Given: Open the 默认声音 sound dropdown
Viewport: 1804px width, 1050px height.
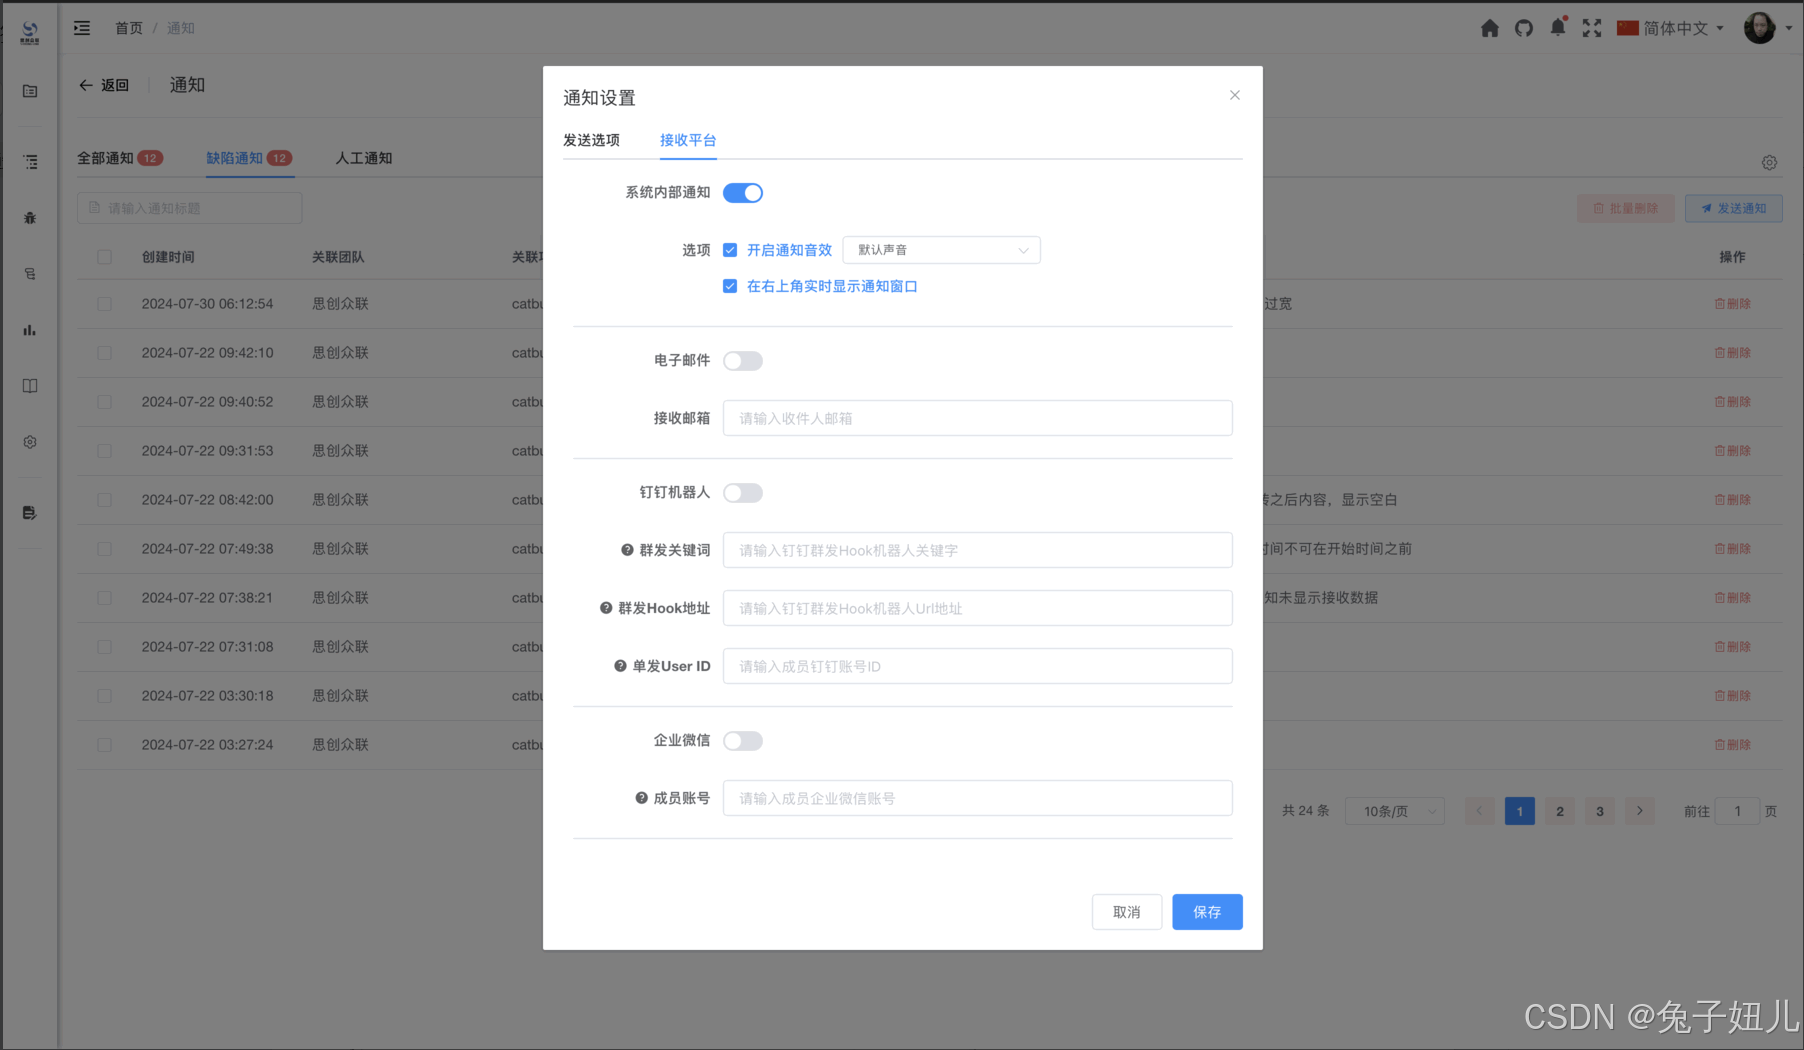Looking at the screenshot, I should (x=940, y=250).
